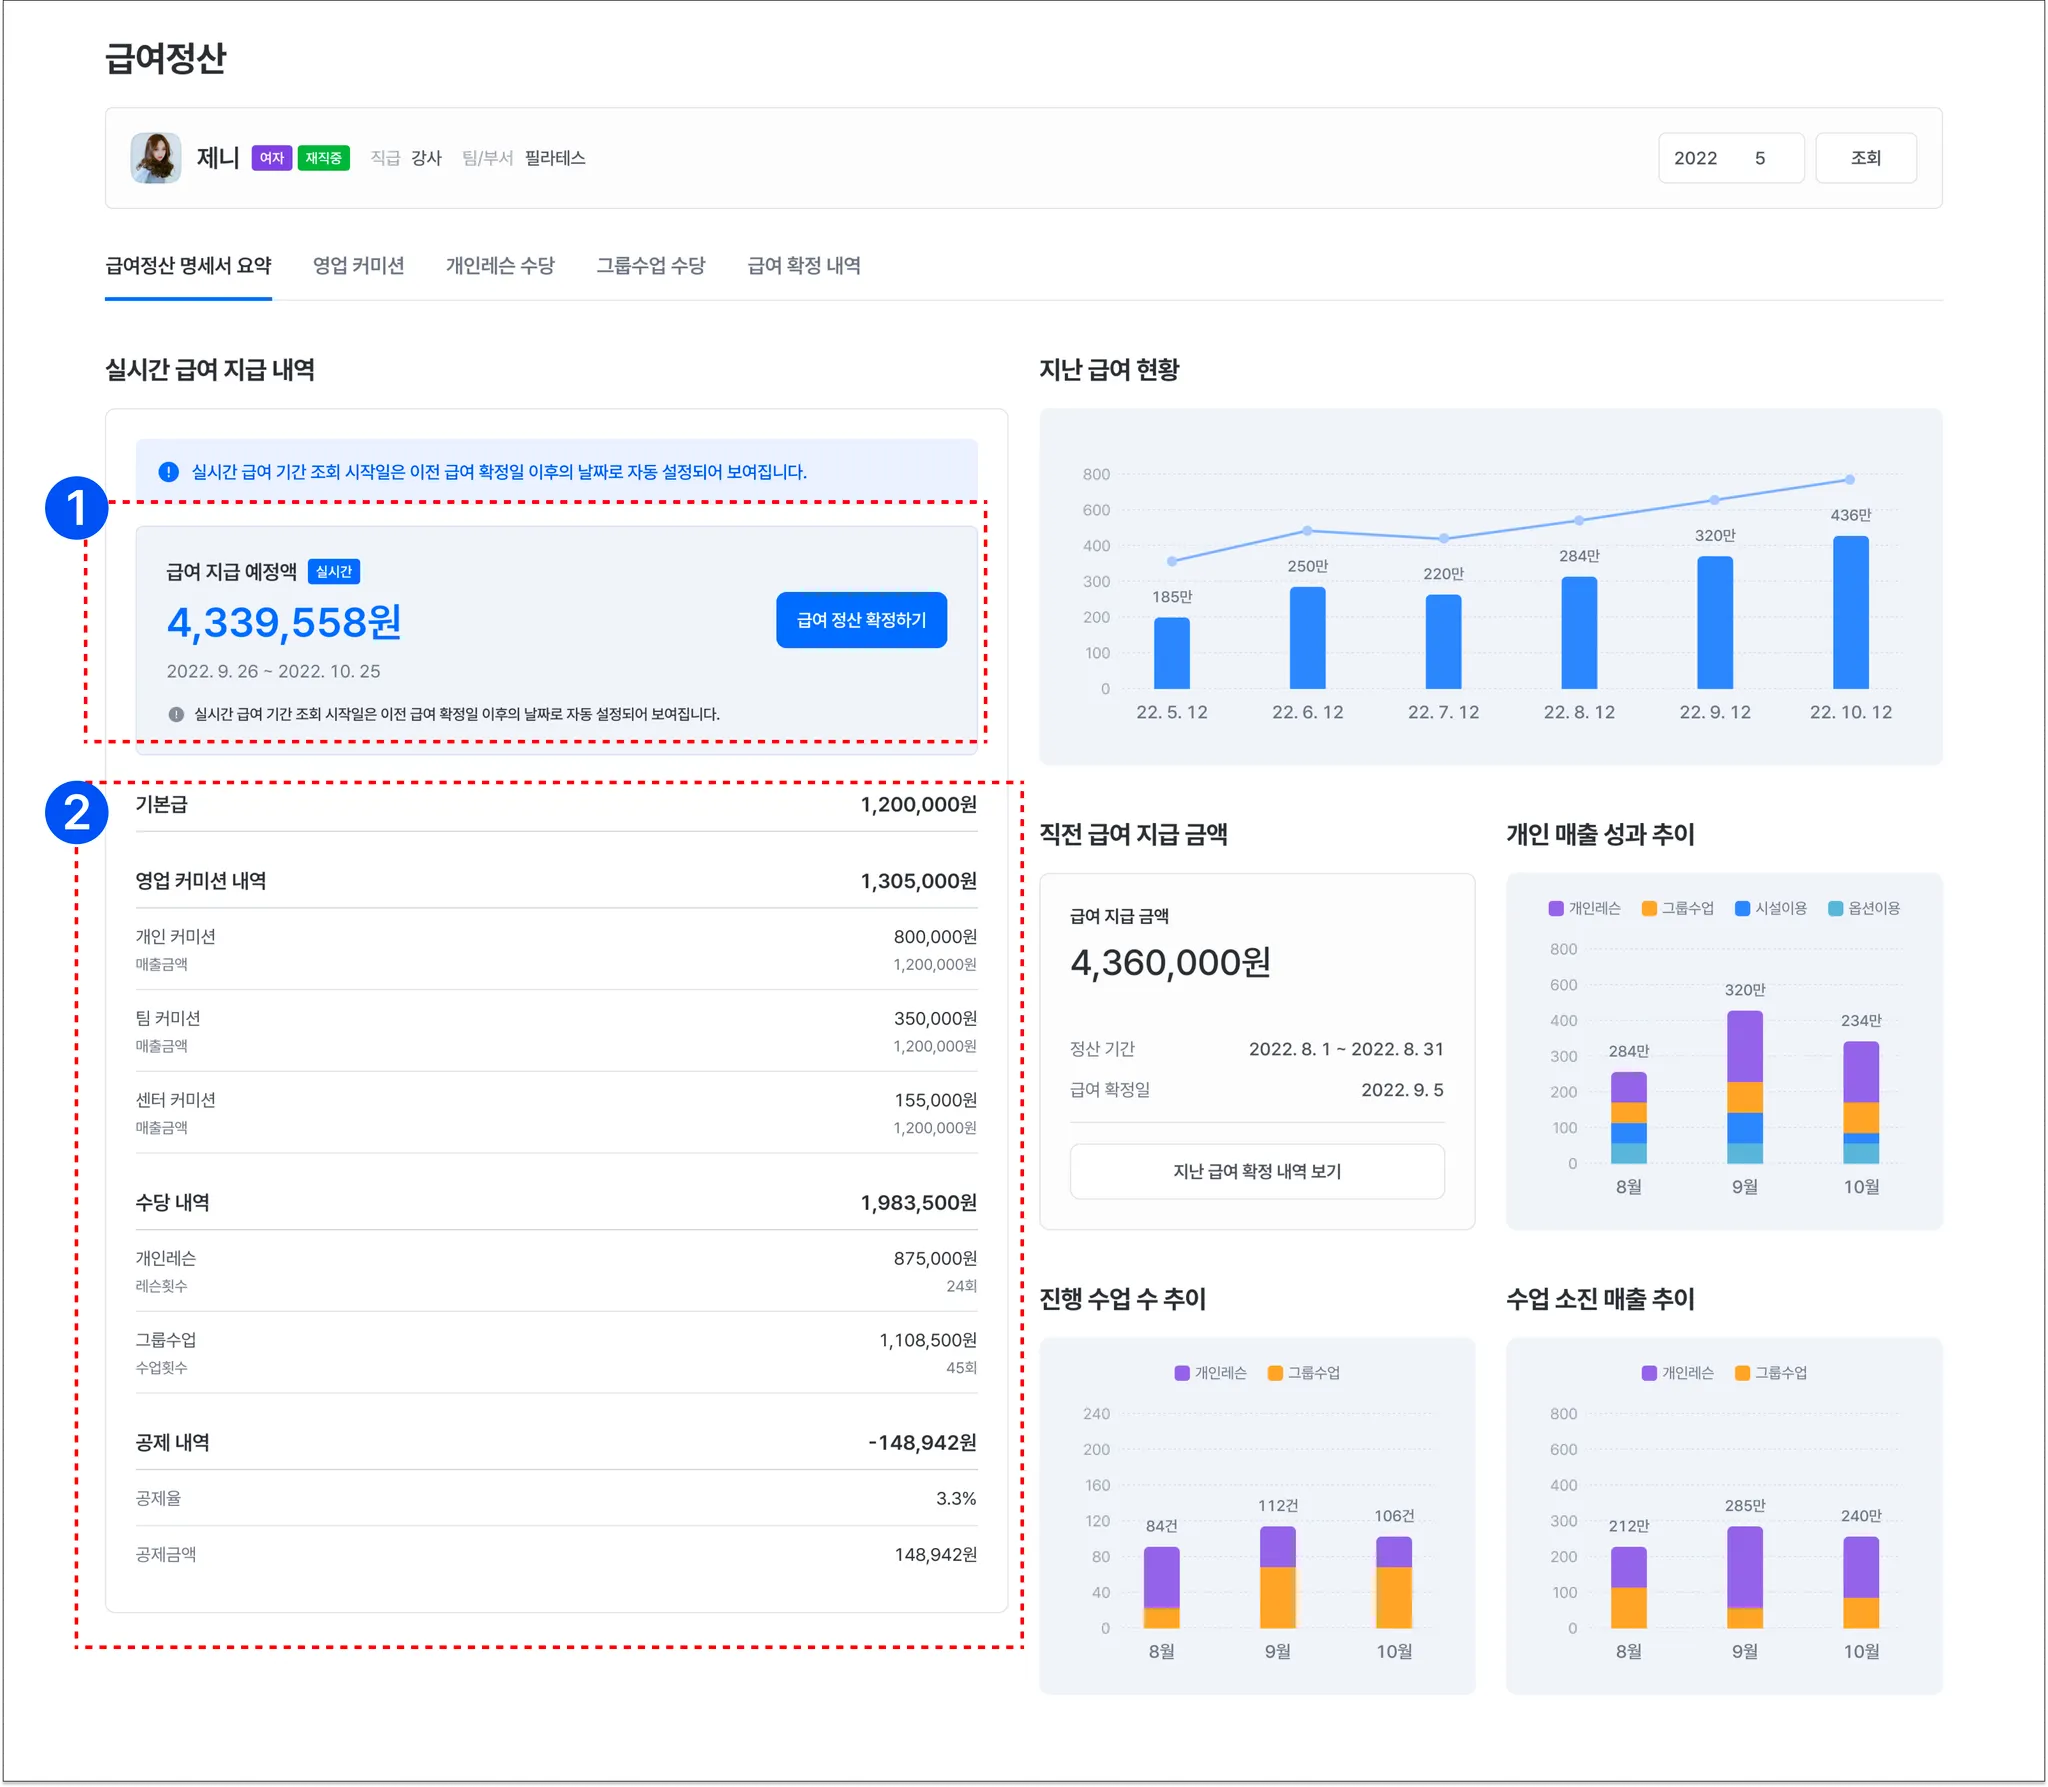The image size is (2048, 1787).
Task: Click the 여자 purple gender badge
Action: tap(271, 158)
